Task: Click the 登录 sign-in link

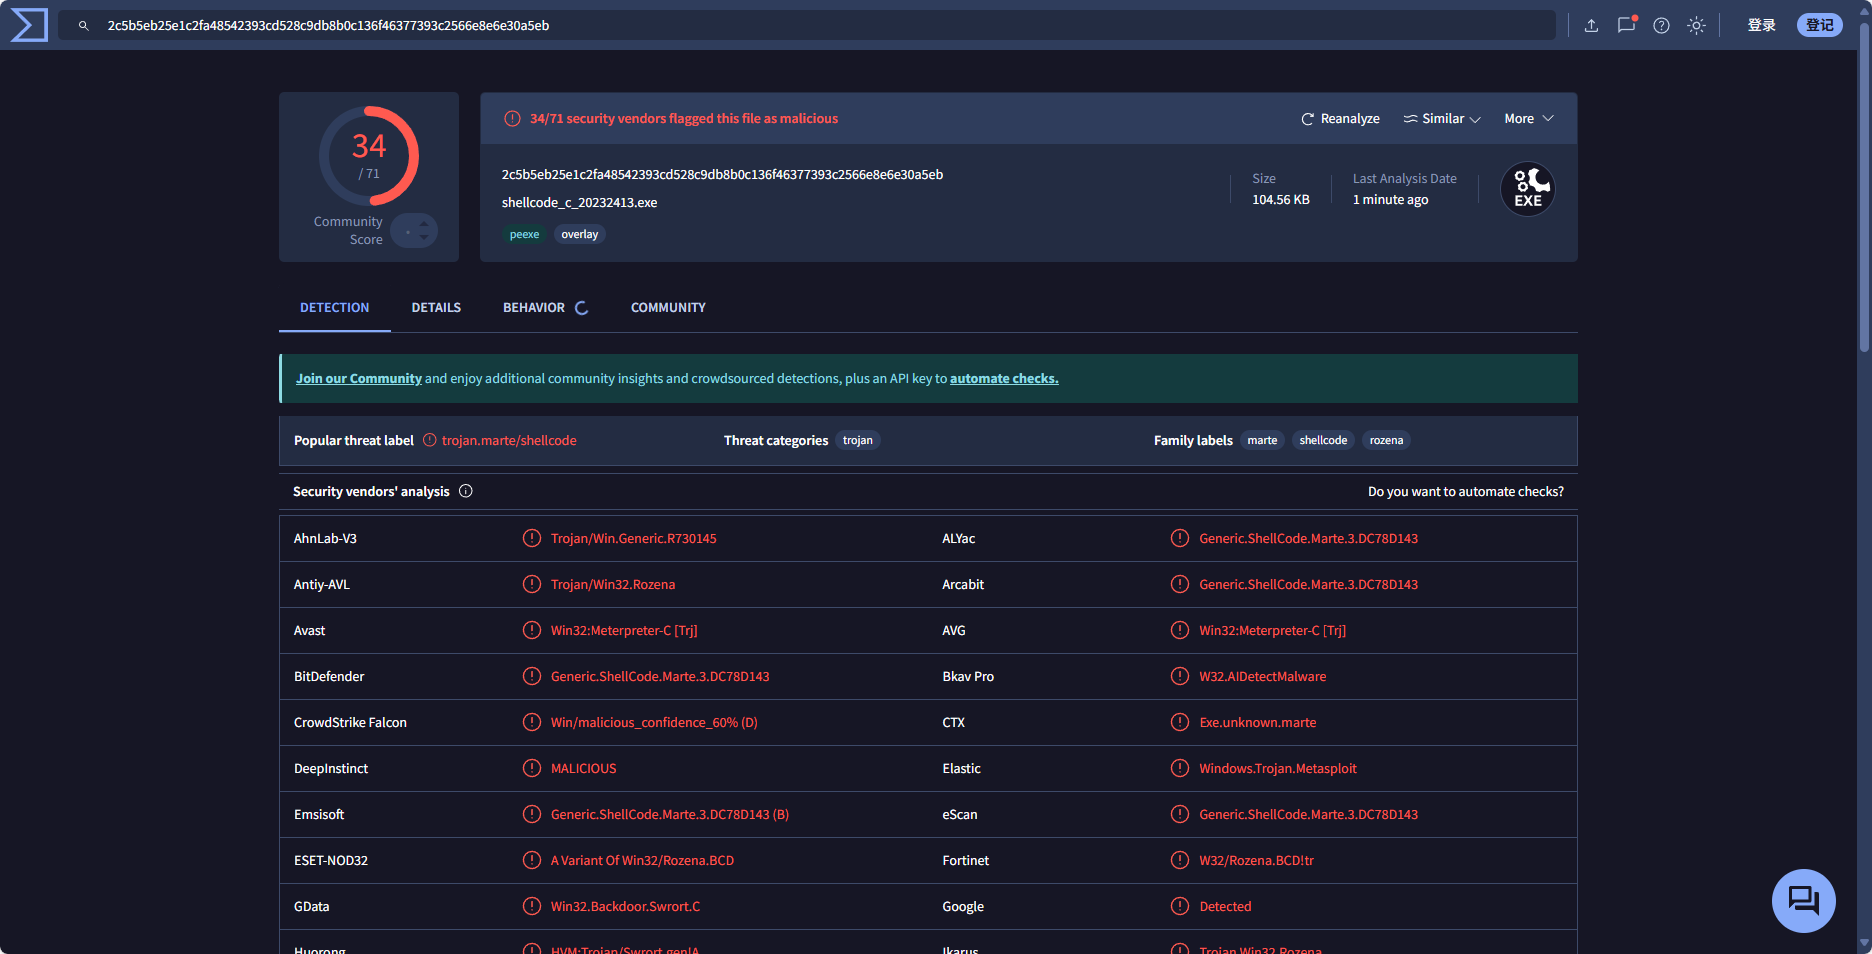Action: pos(1762,26)
